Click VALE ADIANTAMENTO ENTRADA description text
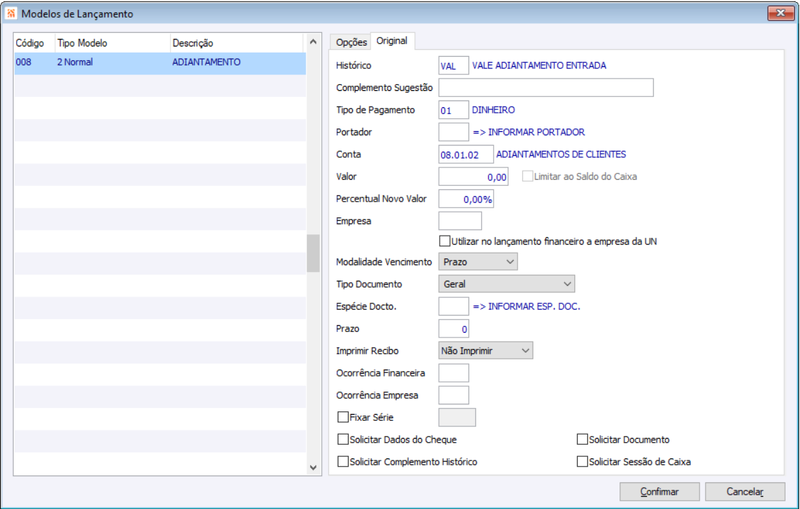 (x=539, y=66)
